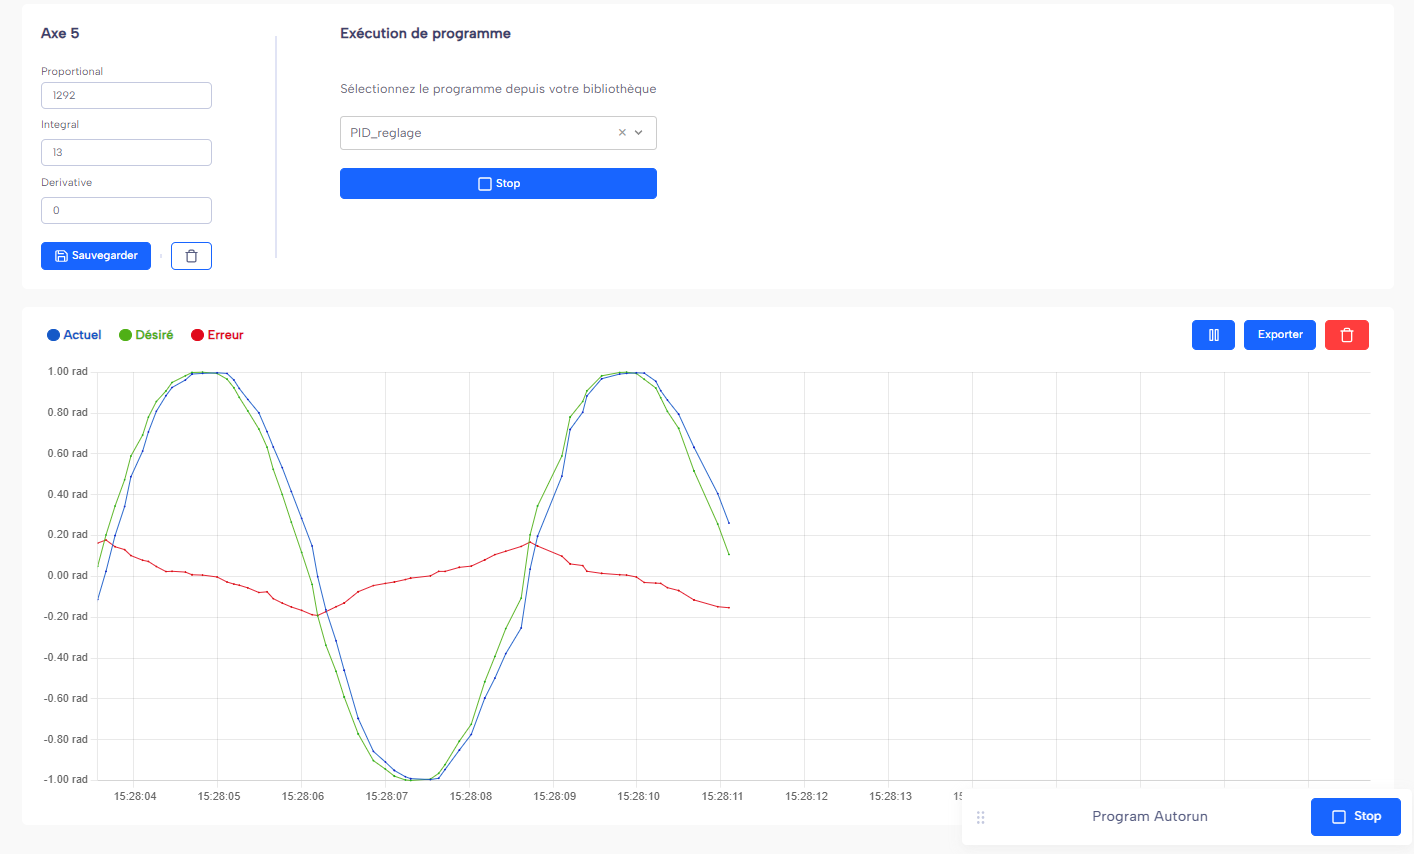The width and height of the screenshot is (1414, 854).
Task: Save PID settings with Sauvegarder
Action: [96, 256]
